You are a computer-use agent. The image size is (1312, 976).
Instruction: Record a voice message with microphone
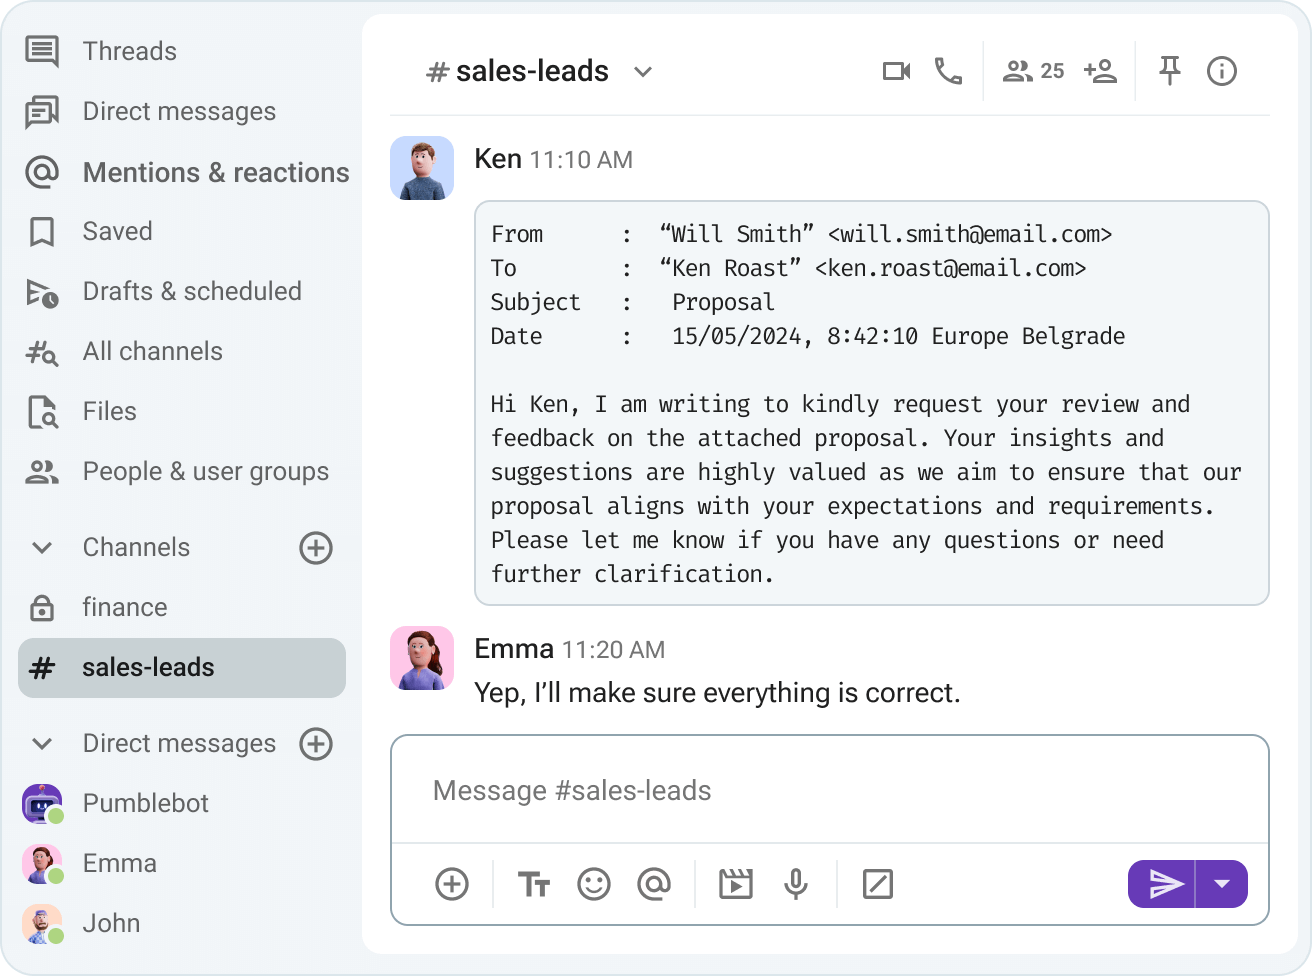point(796,884)
